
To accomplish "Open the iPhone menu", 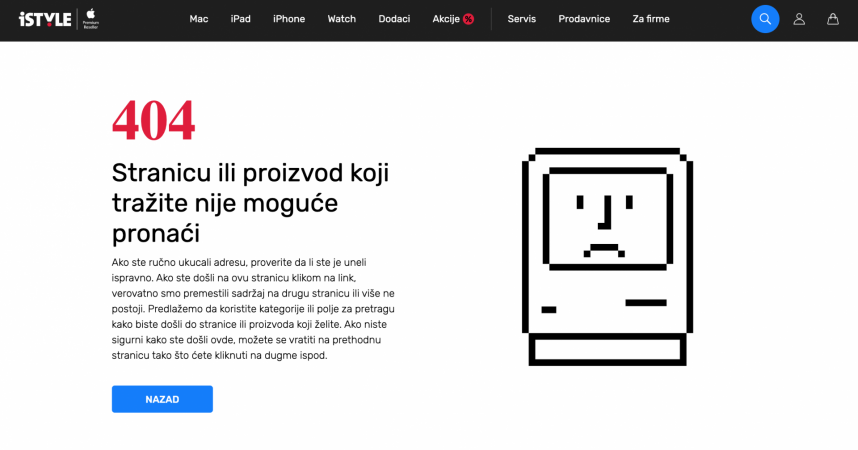I will (289, 19).
